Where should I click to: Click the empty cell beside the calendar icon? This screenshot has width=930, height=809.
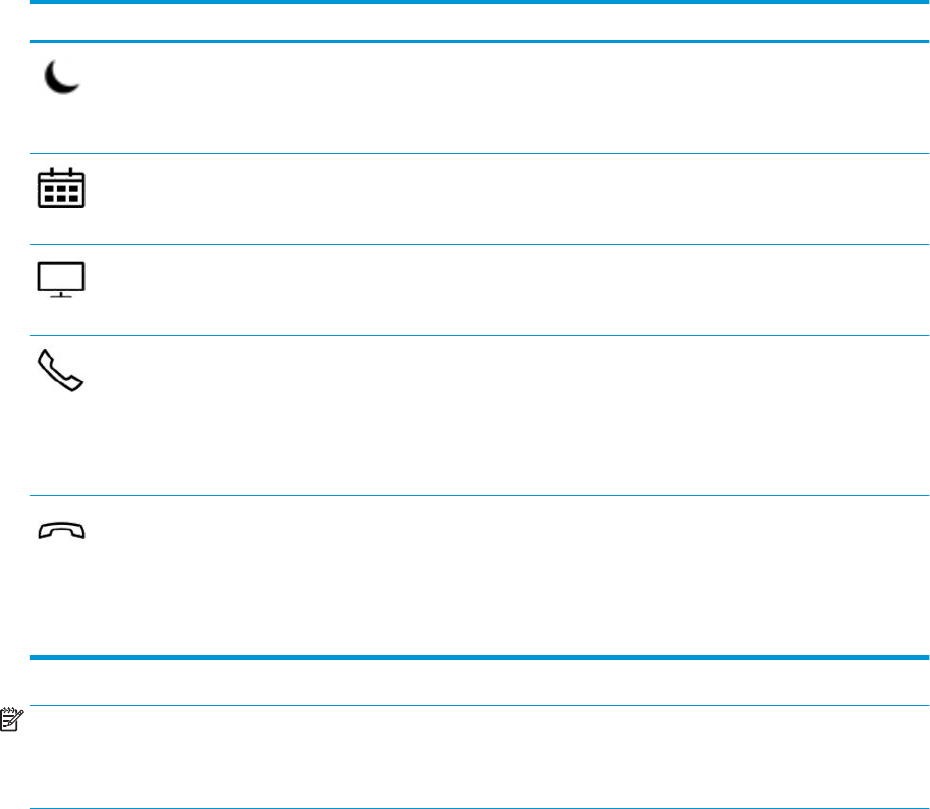click(x=500, y=199)
